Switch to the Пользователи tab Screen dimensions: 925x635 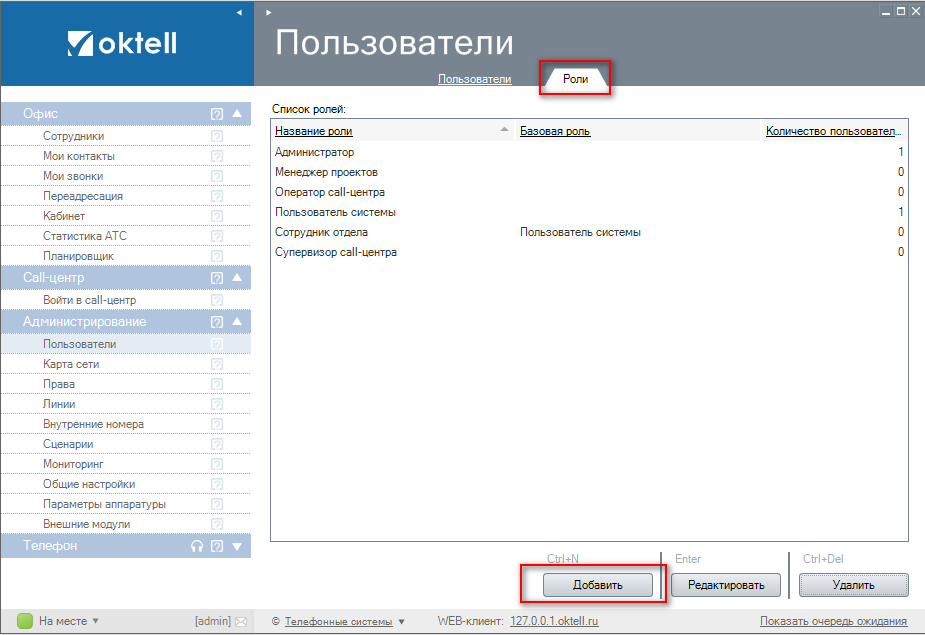pyautogui.click(x=474, y=79)
